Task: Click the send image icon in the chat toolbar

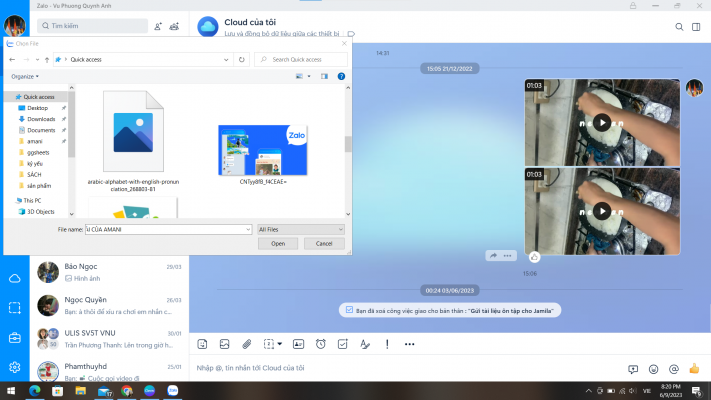Action: click(224, 344)
